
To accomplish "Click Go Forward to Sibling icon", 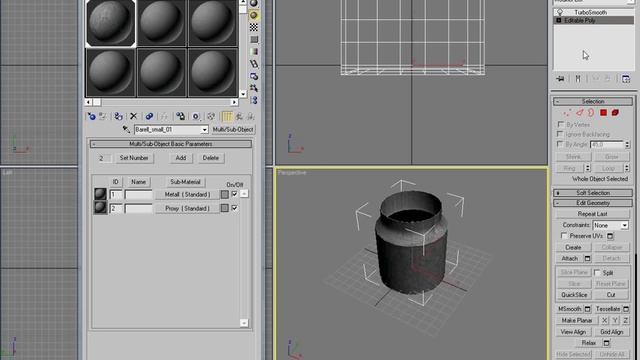I will 251,116.
